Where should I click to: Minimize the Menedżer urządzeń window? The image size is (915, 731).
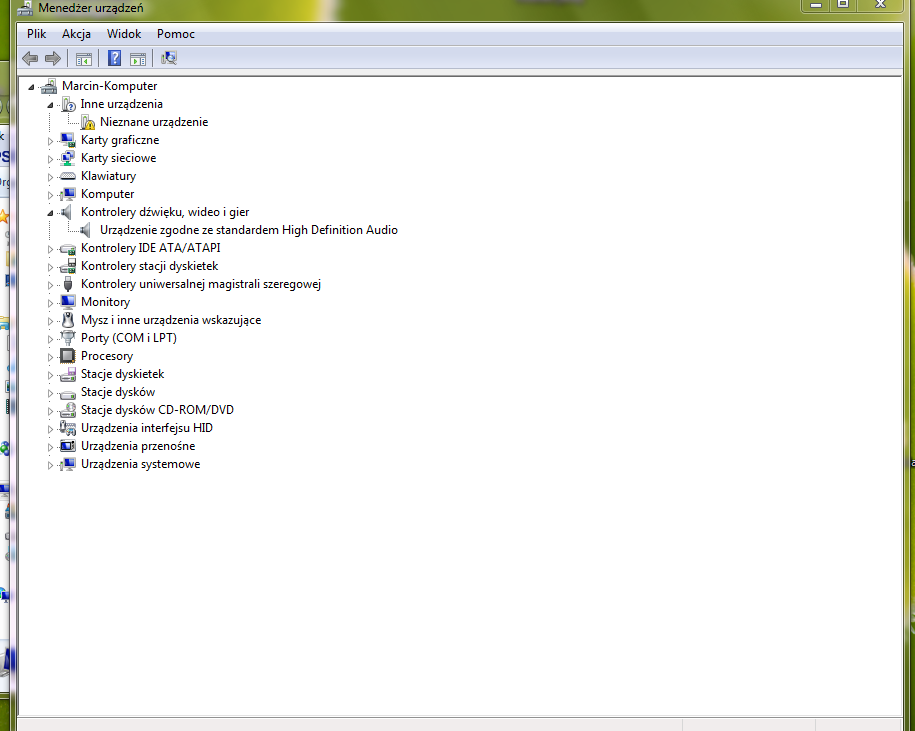tap(816, 5)
